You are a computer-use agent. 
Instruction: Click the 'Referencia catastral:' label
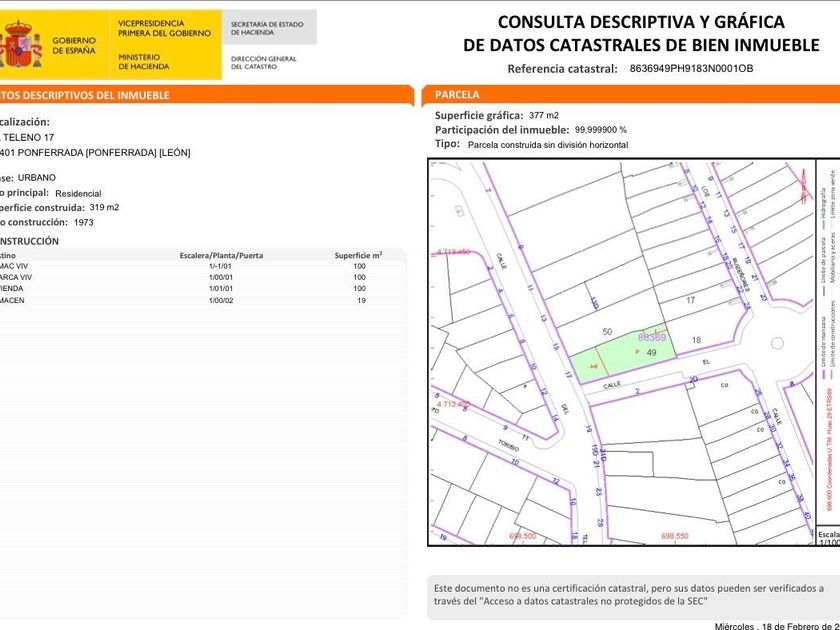click(562, 69)
